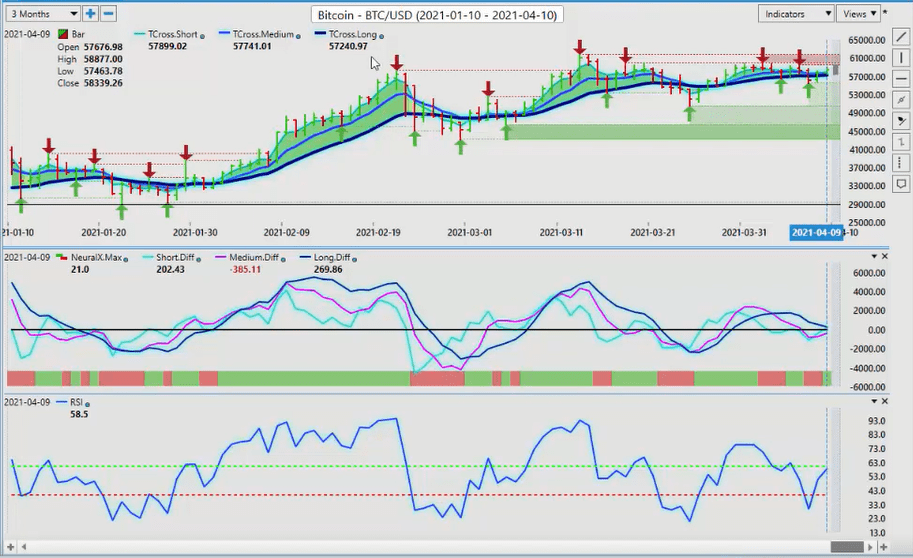Viewport: 913px width, 558px height.
Task: Click the Medium.Diff legend label
Action: (254, 257)
